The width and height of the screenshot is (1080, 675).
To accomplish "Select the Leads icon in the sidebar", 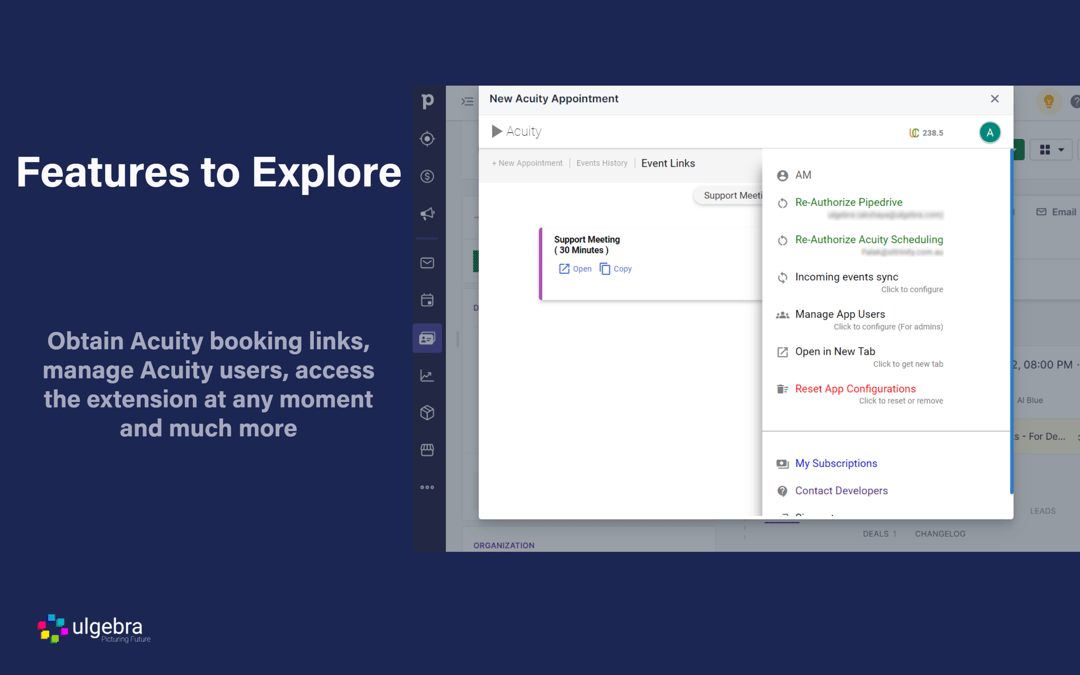I will tap(427, 138).
